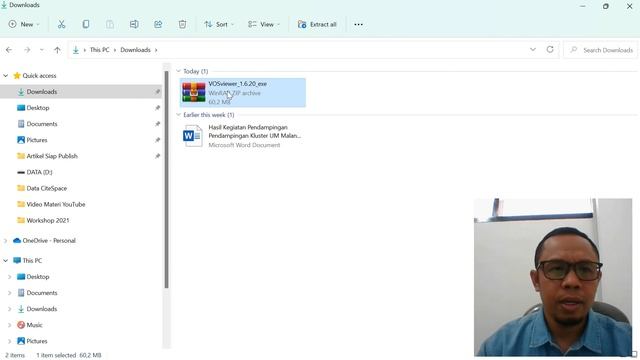The height and width of the screenshot is (360, 640).
Task: Click the Cut scissors icon
Action: [61, 24]
